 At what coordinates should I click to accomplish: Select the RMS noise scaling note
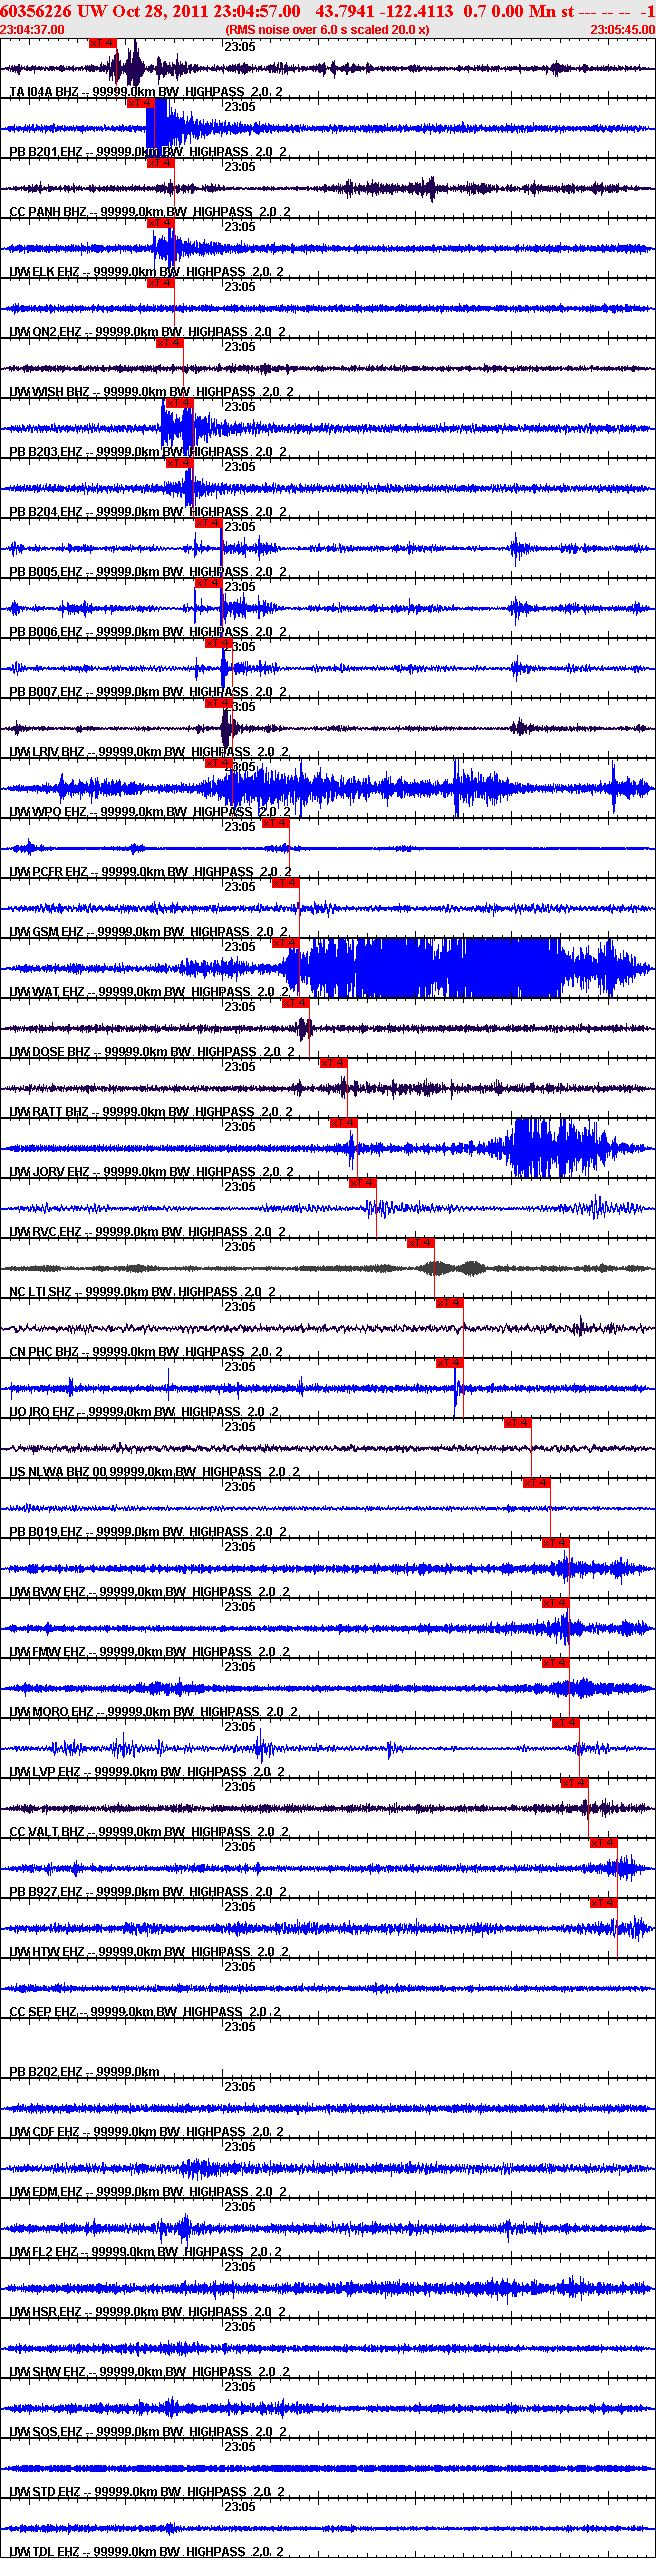coord(327,30)
